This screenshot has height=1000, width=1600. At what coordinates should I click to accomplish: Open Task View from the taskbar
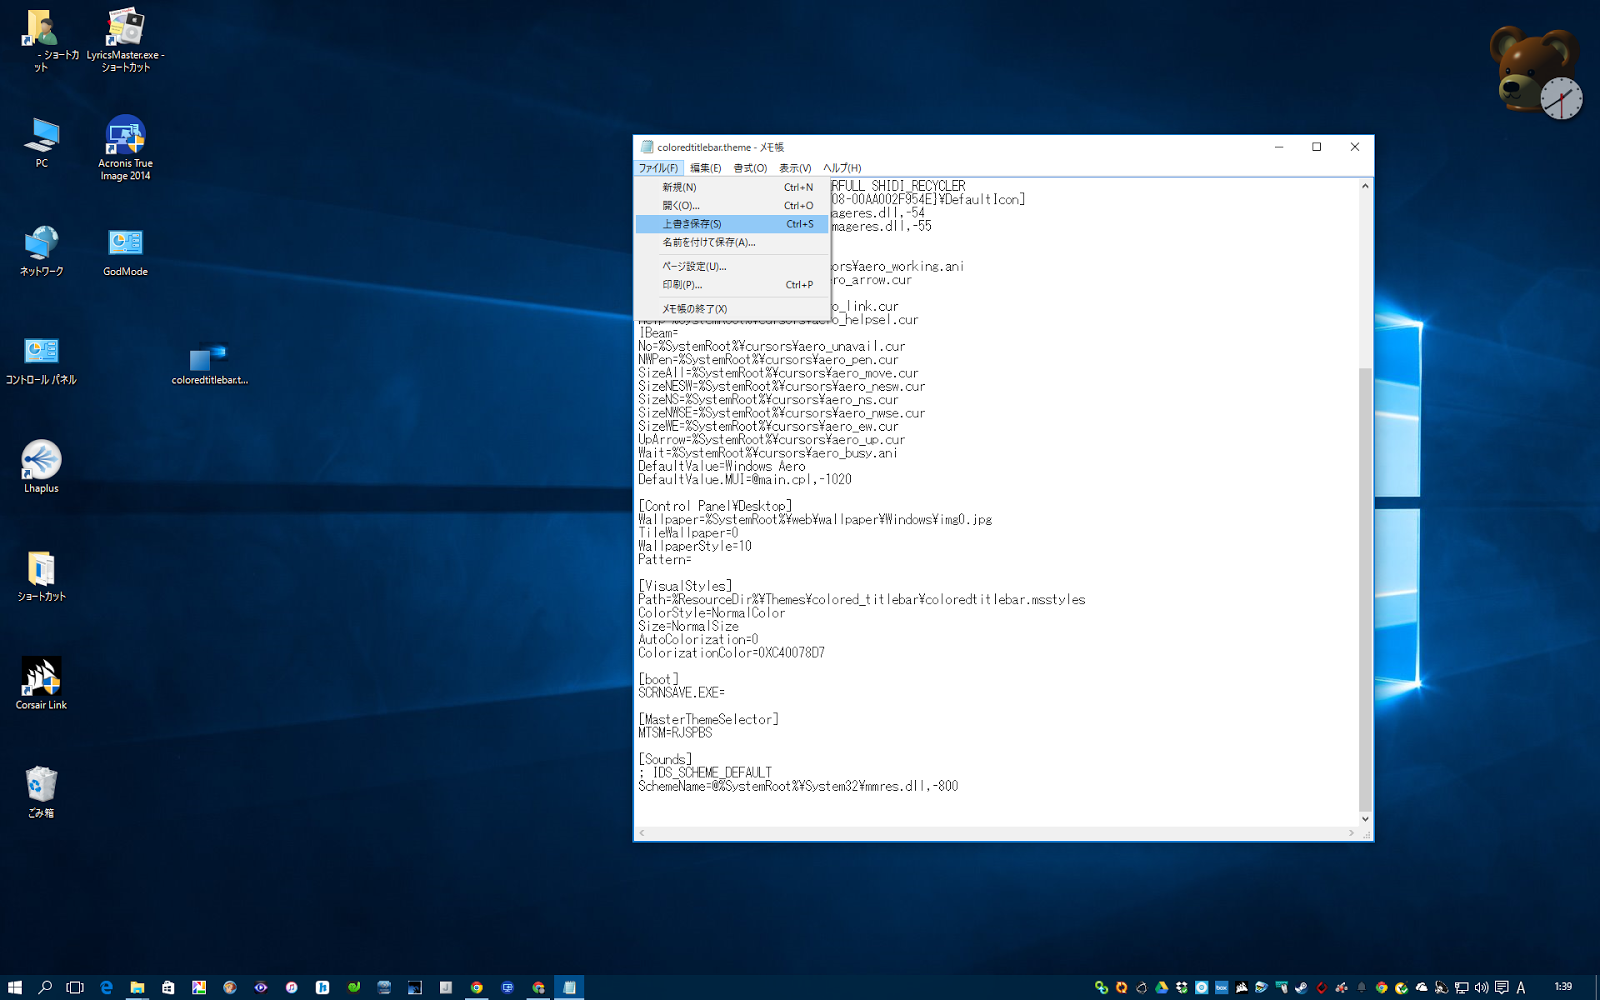(75, 987)
